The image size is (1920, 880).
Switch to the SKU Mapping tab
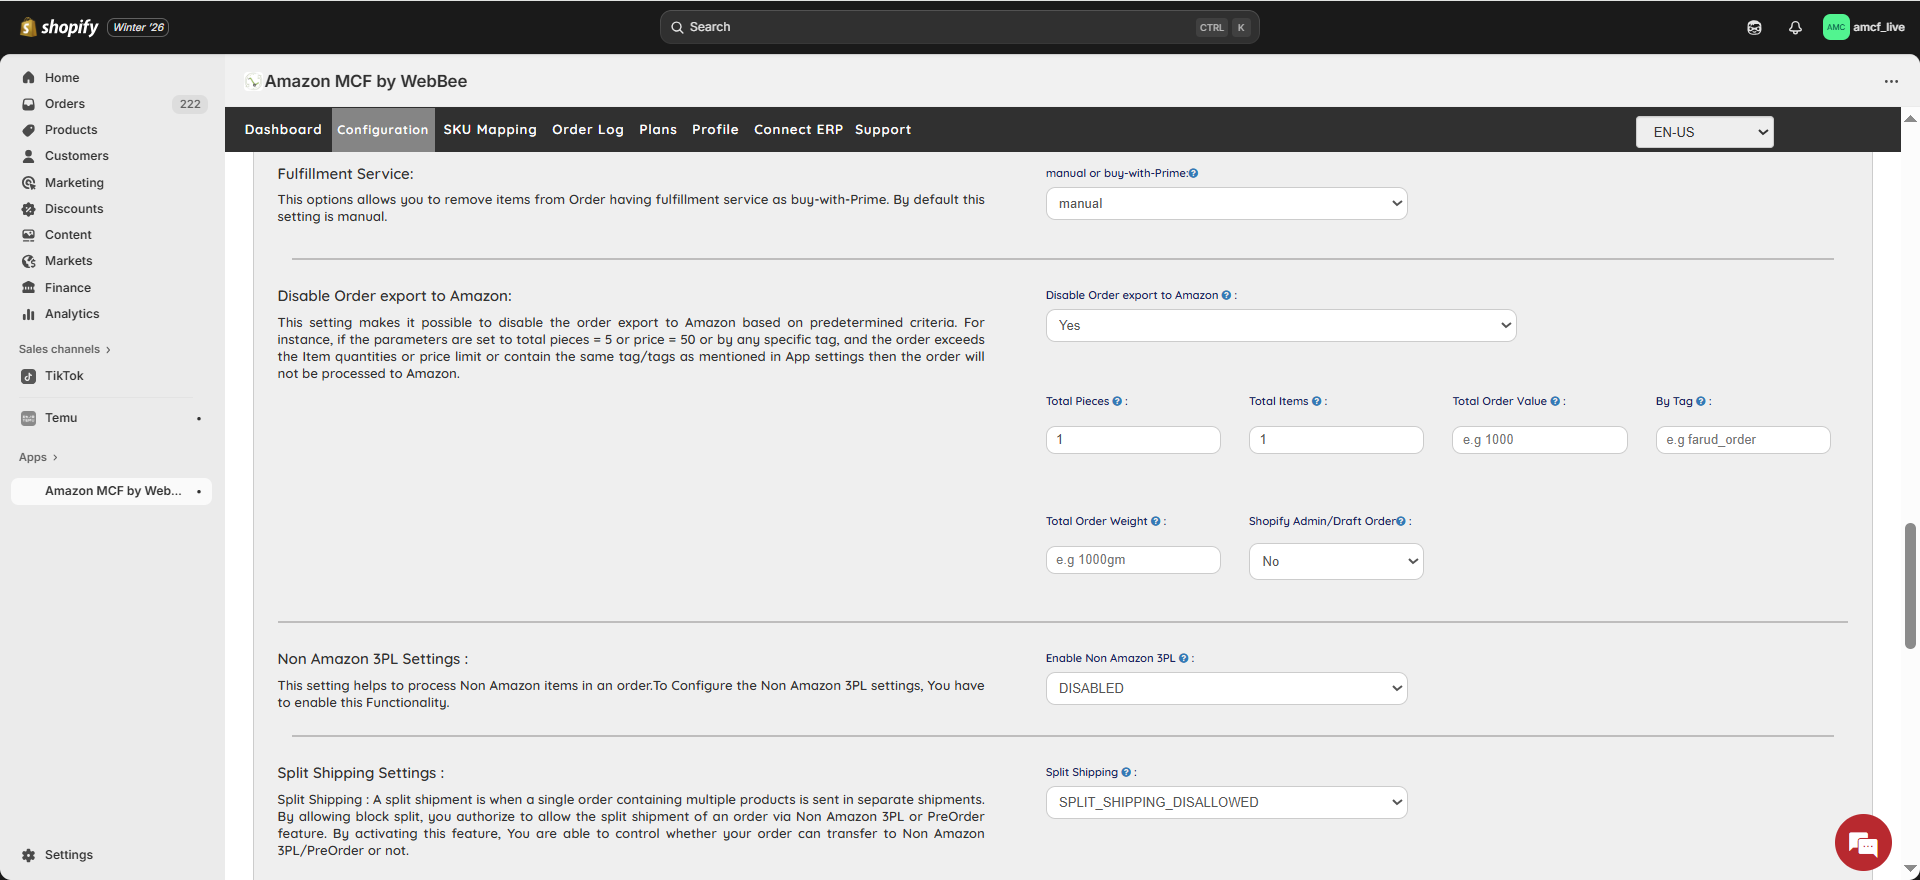tap(490, 130)
